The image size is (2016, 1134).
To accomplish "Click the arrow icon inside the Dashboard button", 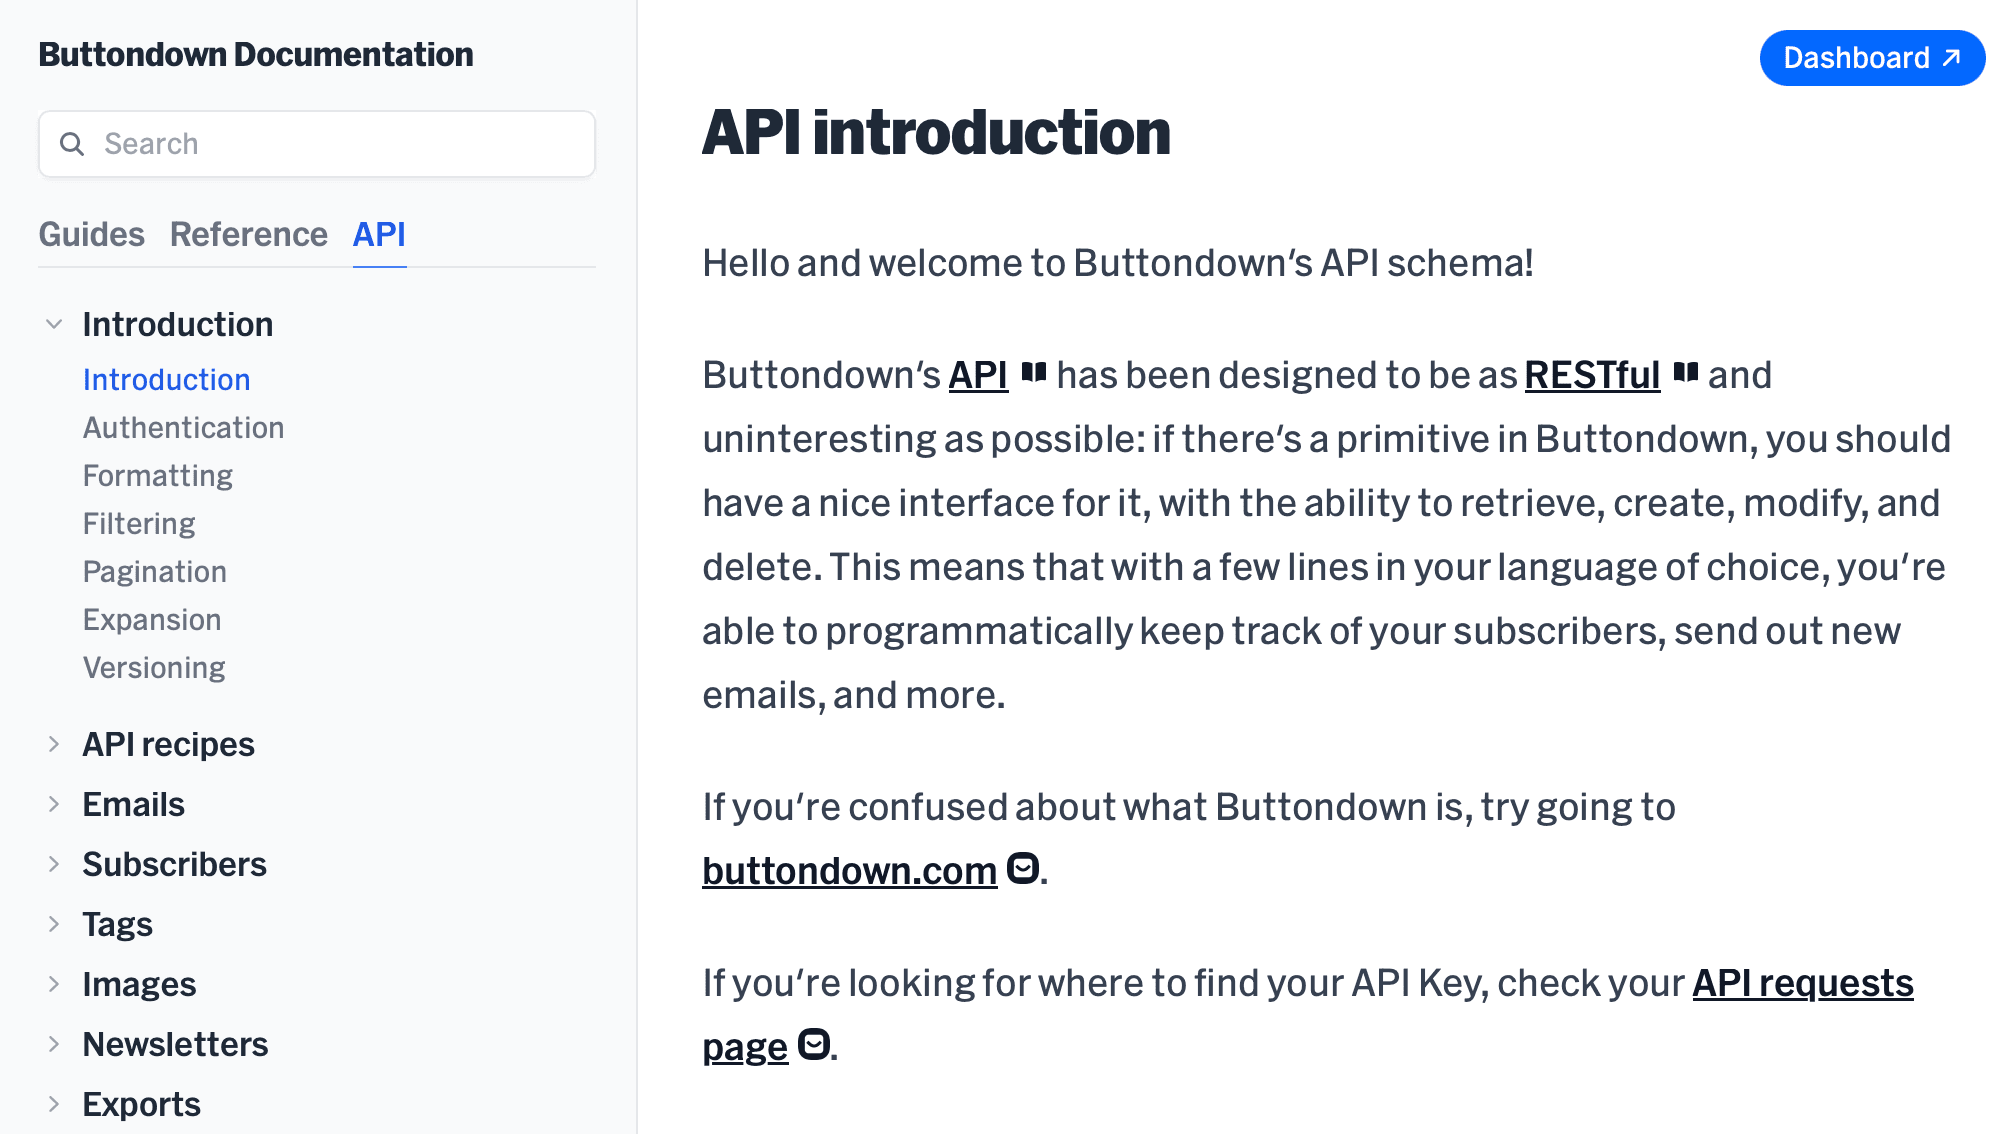I will (1945, 57).
